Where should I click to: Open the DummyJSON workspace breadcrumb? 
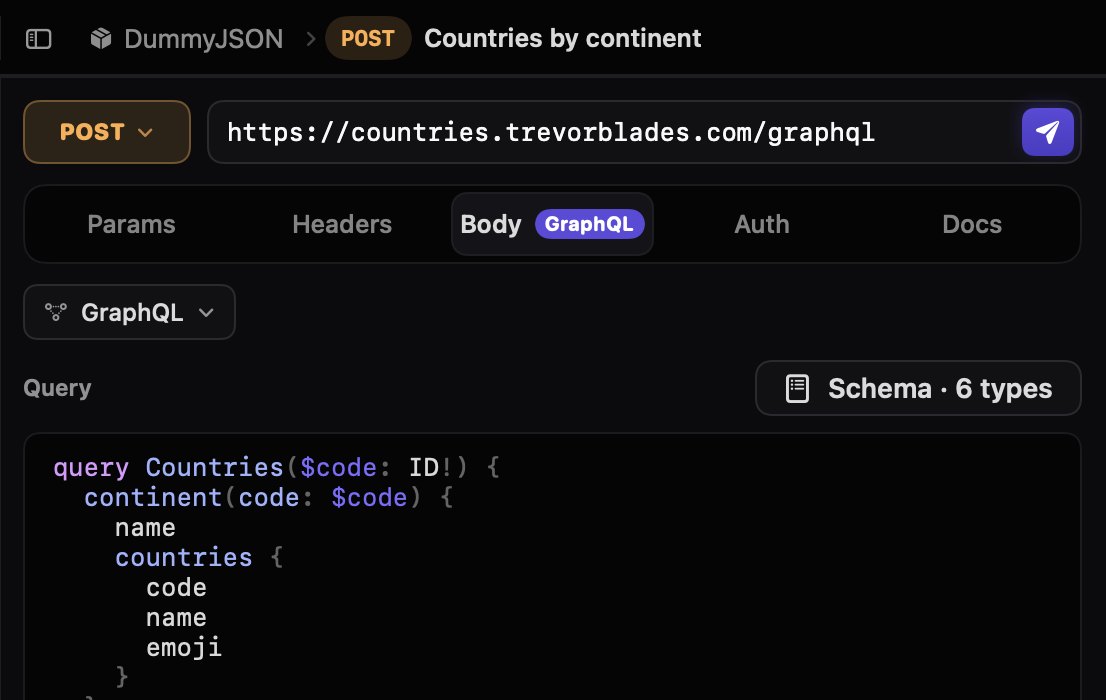(204, 39)
